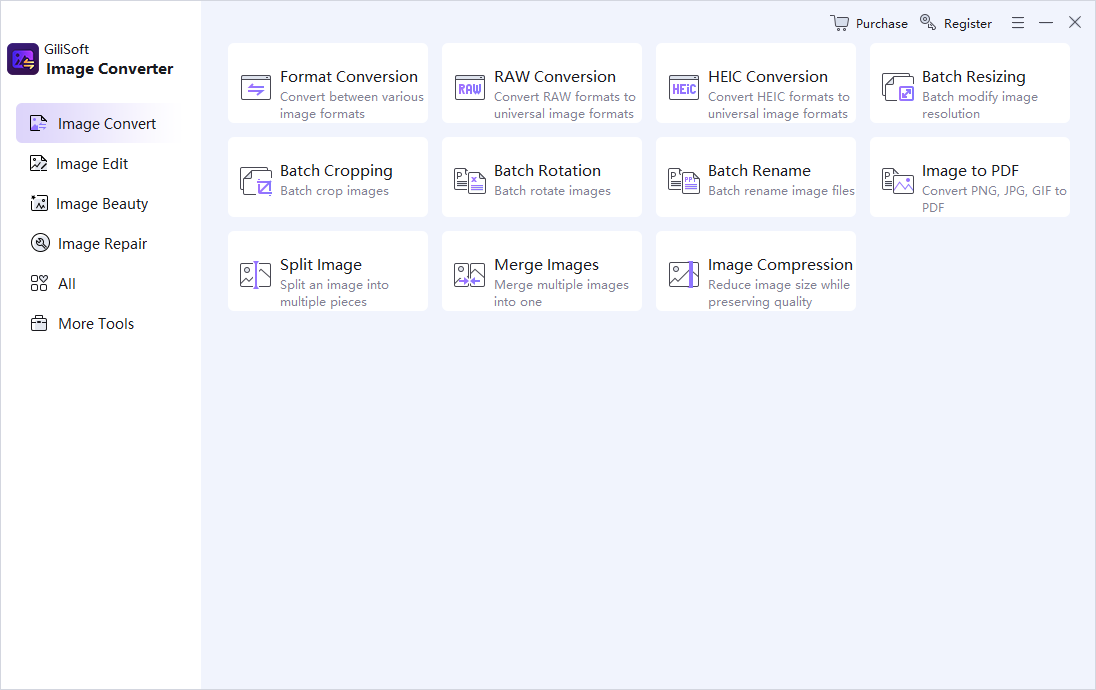Viewport: 1096px width, 690px height.
Task: Click the 'Image Converter' title text
Action: [x=110, y=69]
